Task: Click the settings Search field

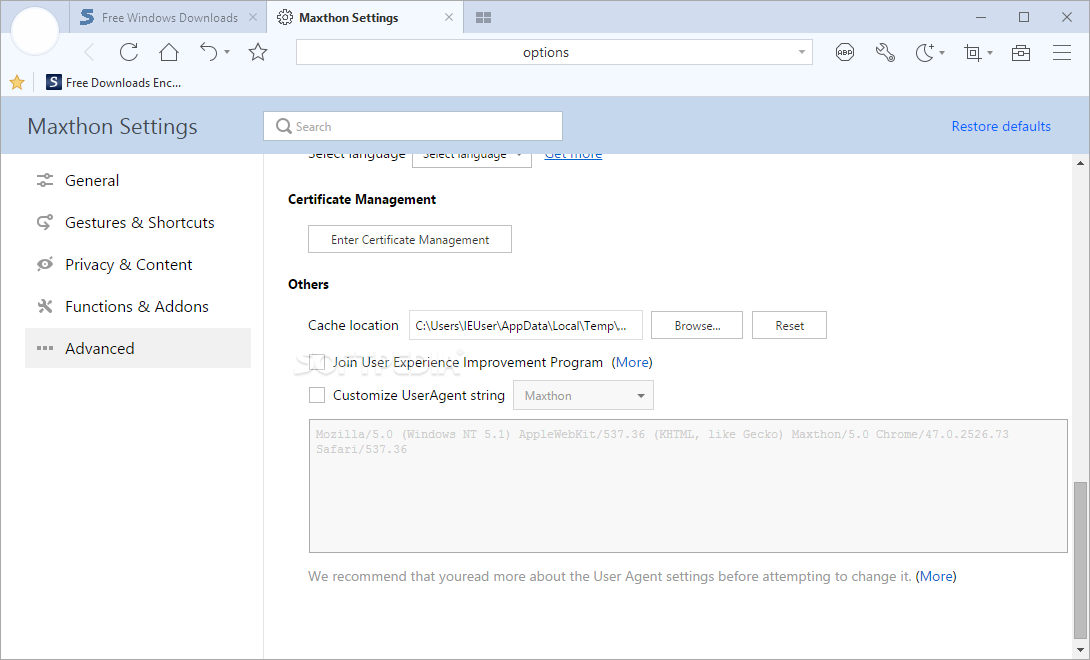Action: point(413,126)
